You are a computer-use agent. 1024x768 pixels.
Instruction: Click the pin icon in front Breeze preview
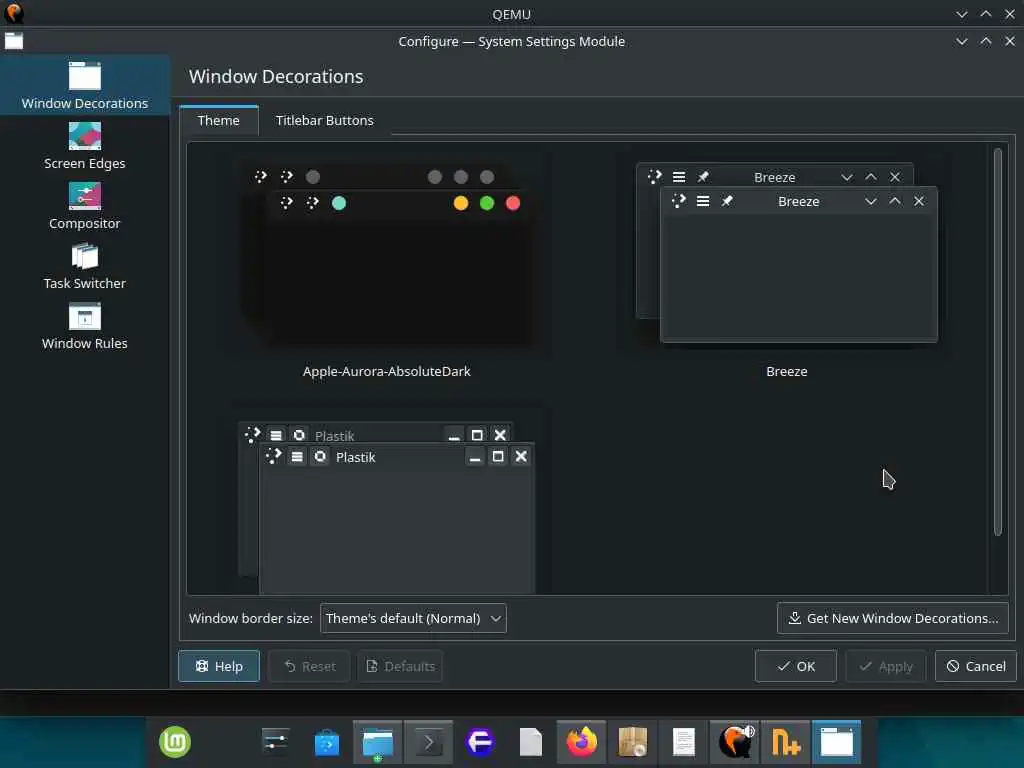click(727, 201)
